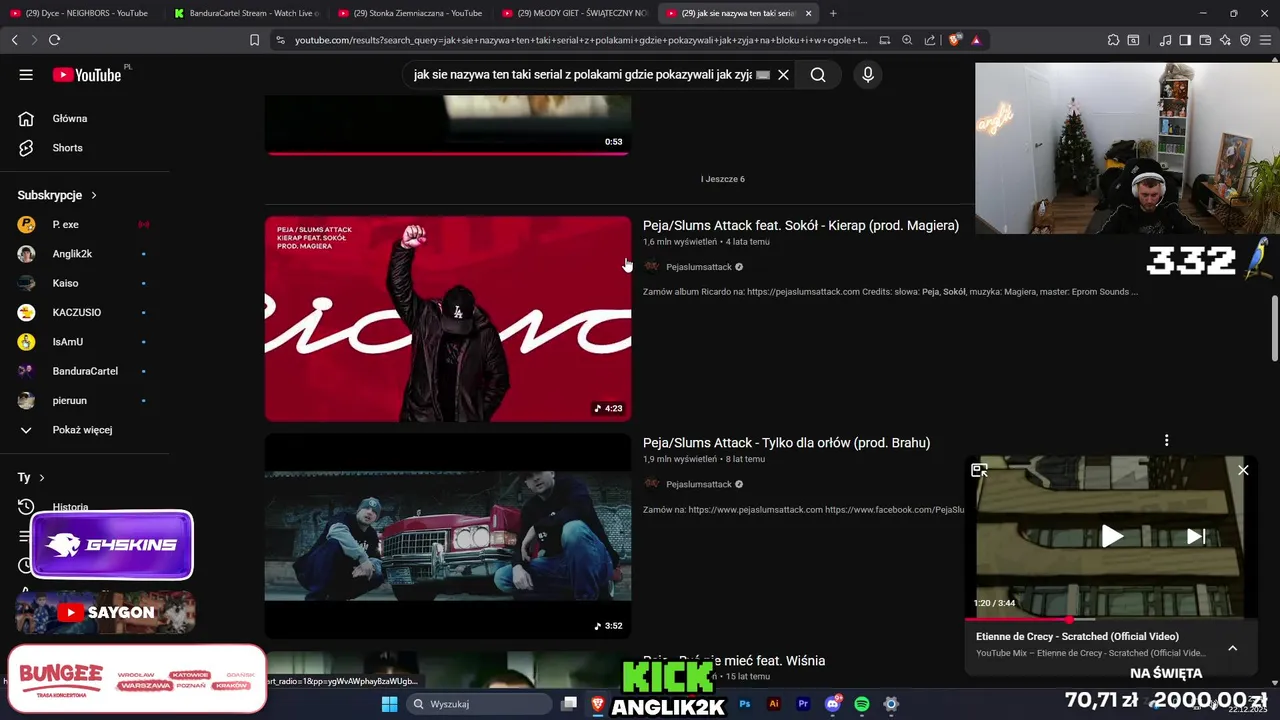The image size is (1280, 720).
Task: Open the Kierap (prod. Magiera) video title
Action: click(x=801, y=226)
